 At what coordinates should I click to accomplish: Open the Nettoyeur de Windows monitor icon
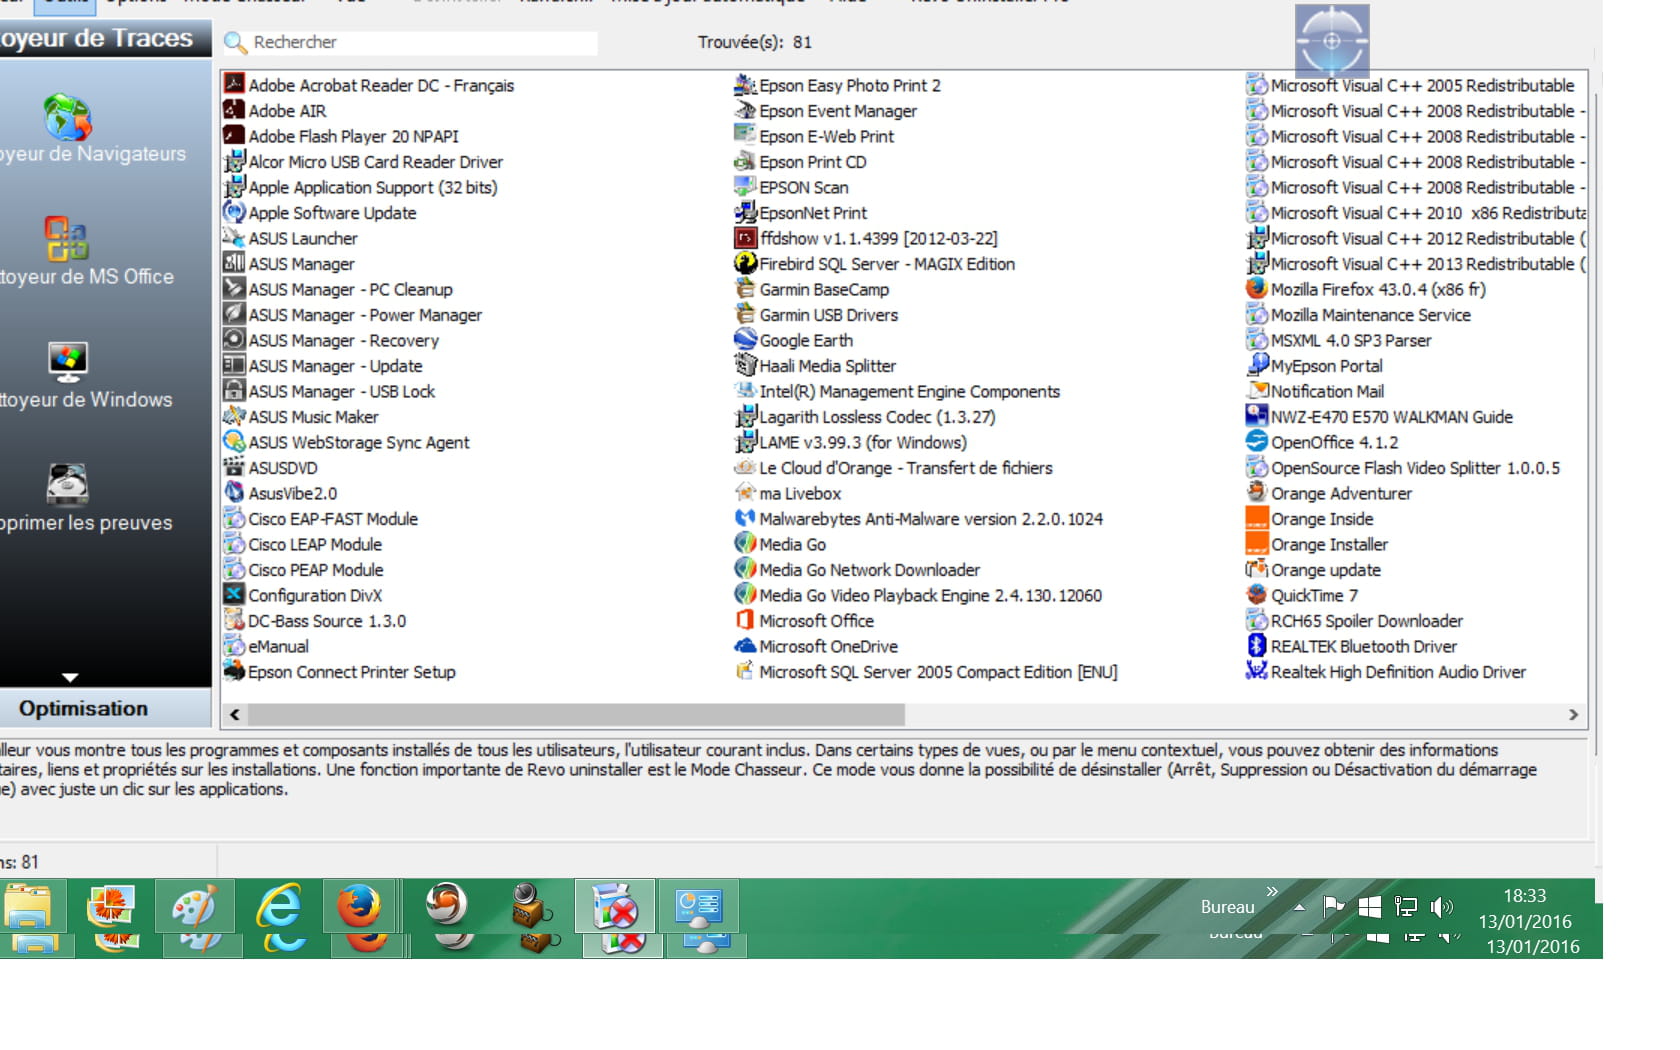click(x=68, y=362)
